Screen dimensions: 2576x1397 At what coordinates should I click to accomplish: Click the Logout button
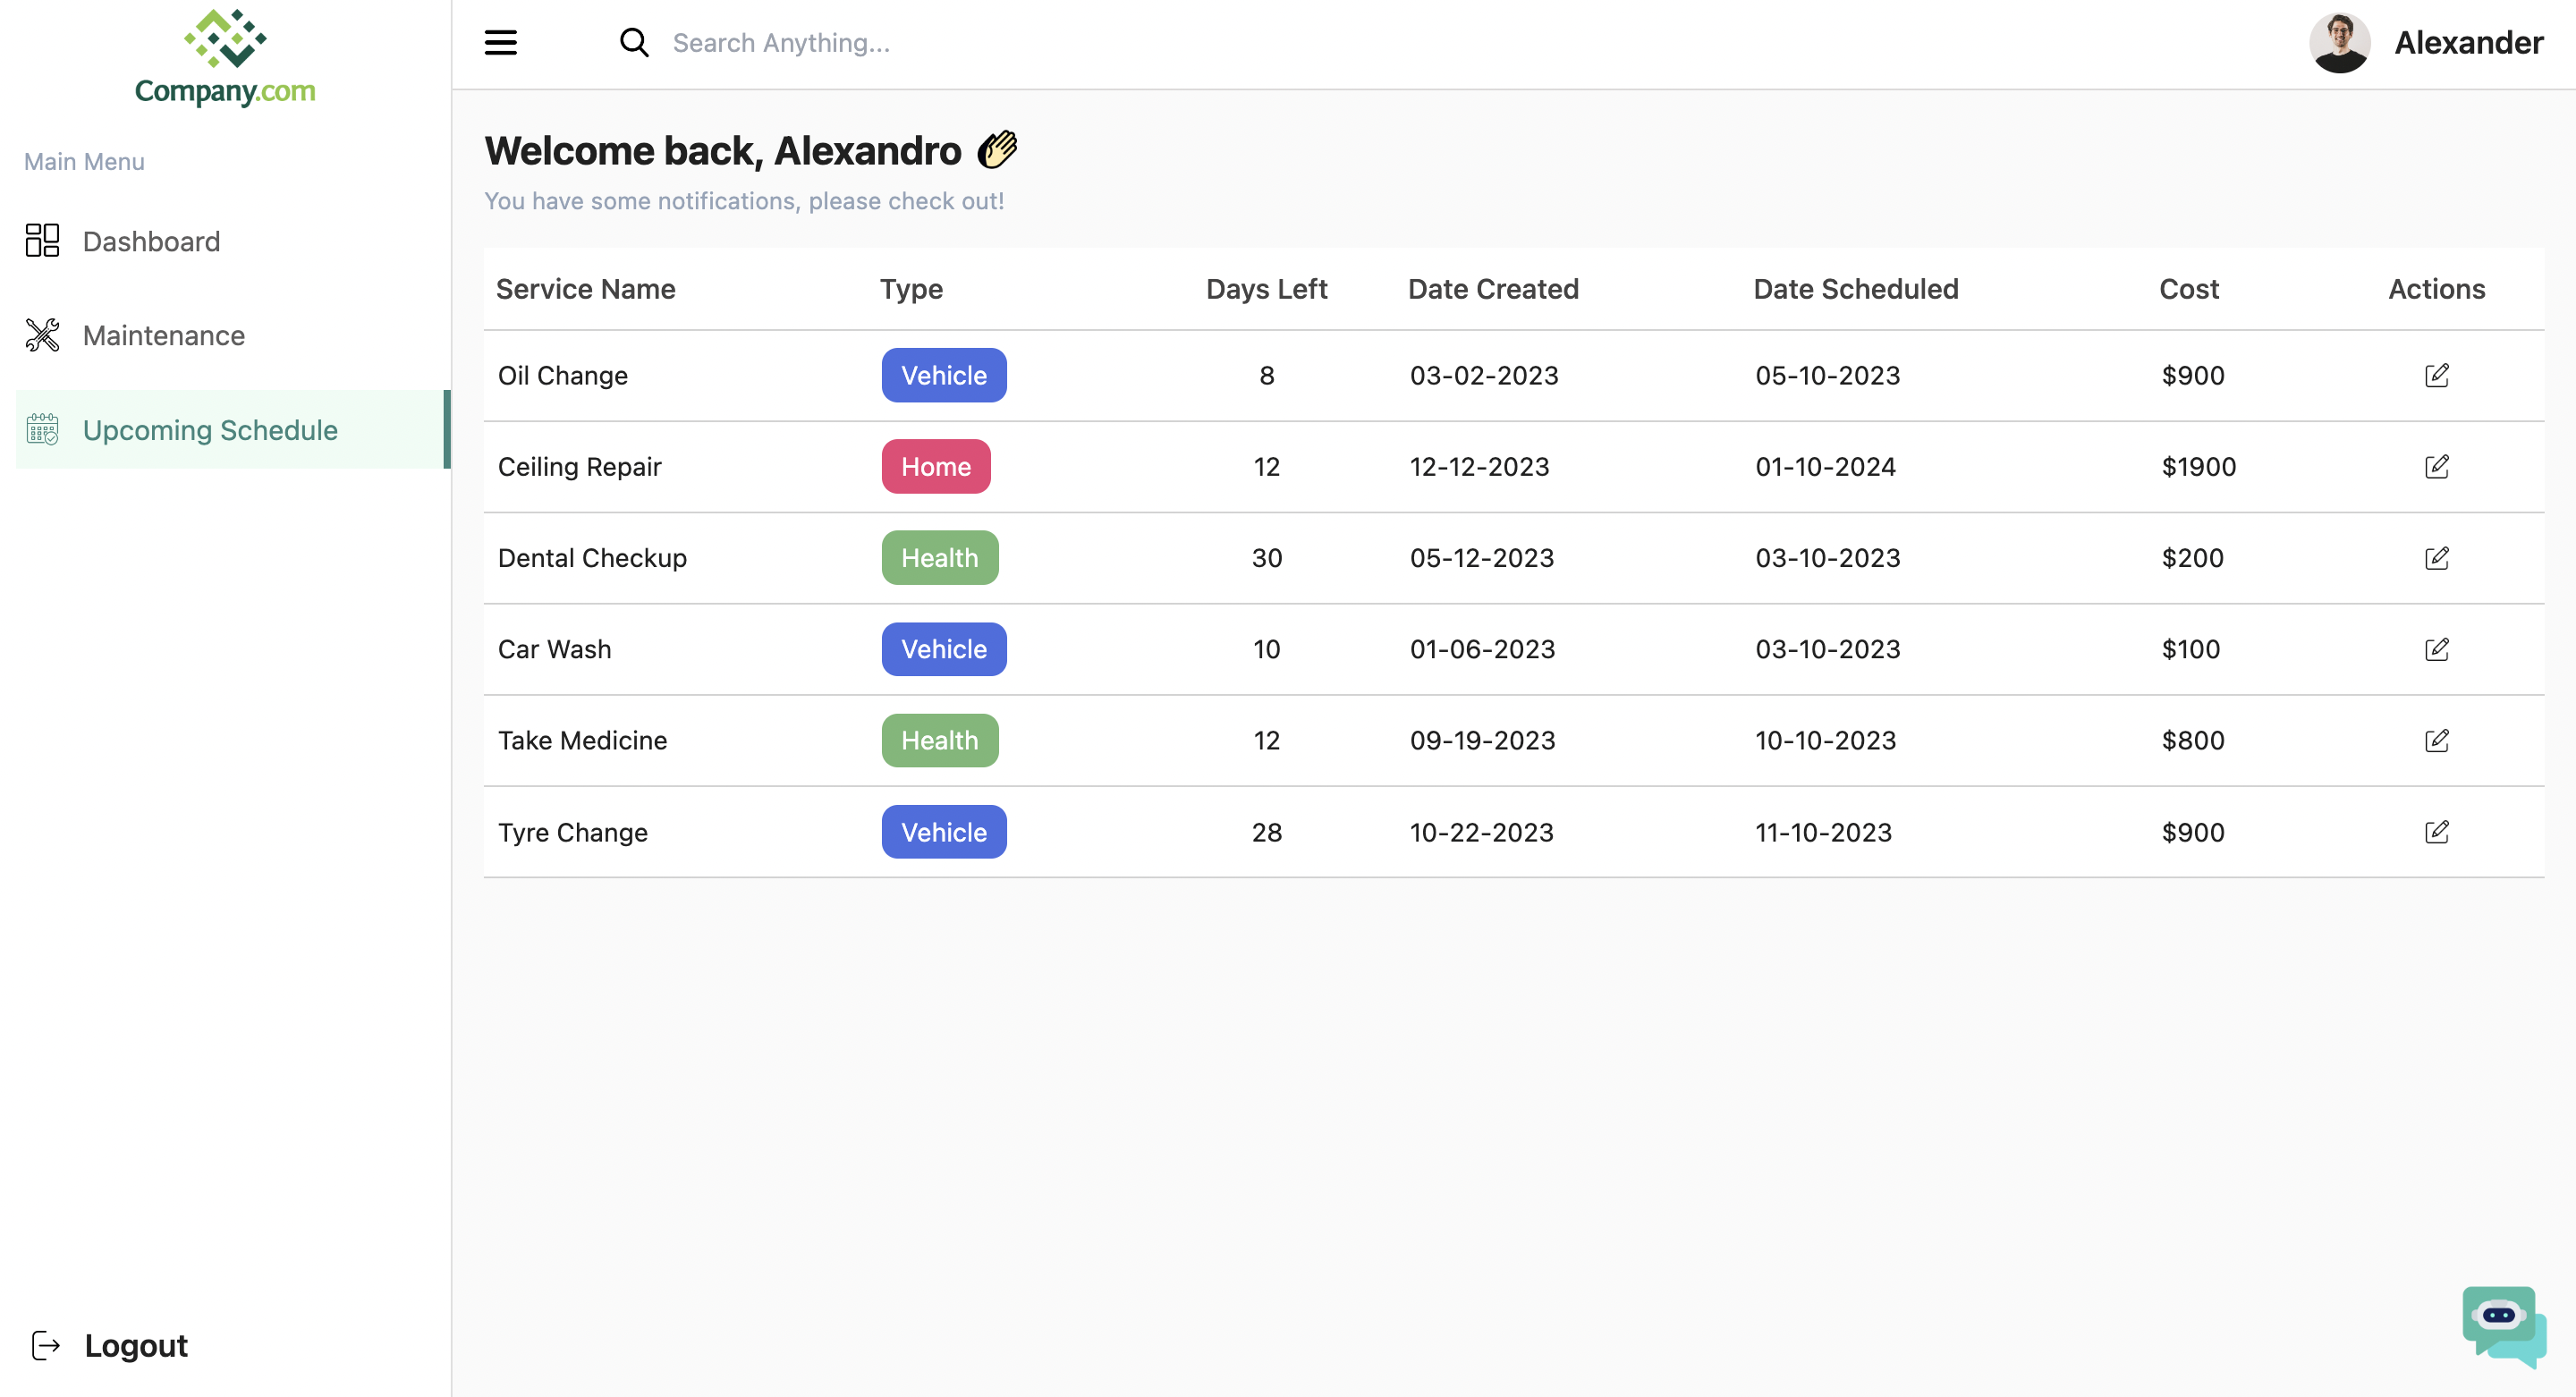click(x=135, y=1345)
